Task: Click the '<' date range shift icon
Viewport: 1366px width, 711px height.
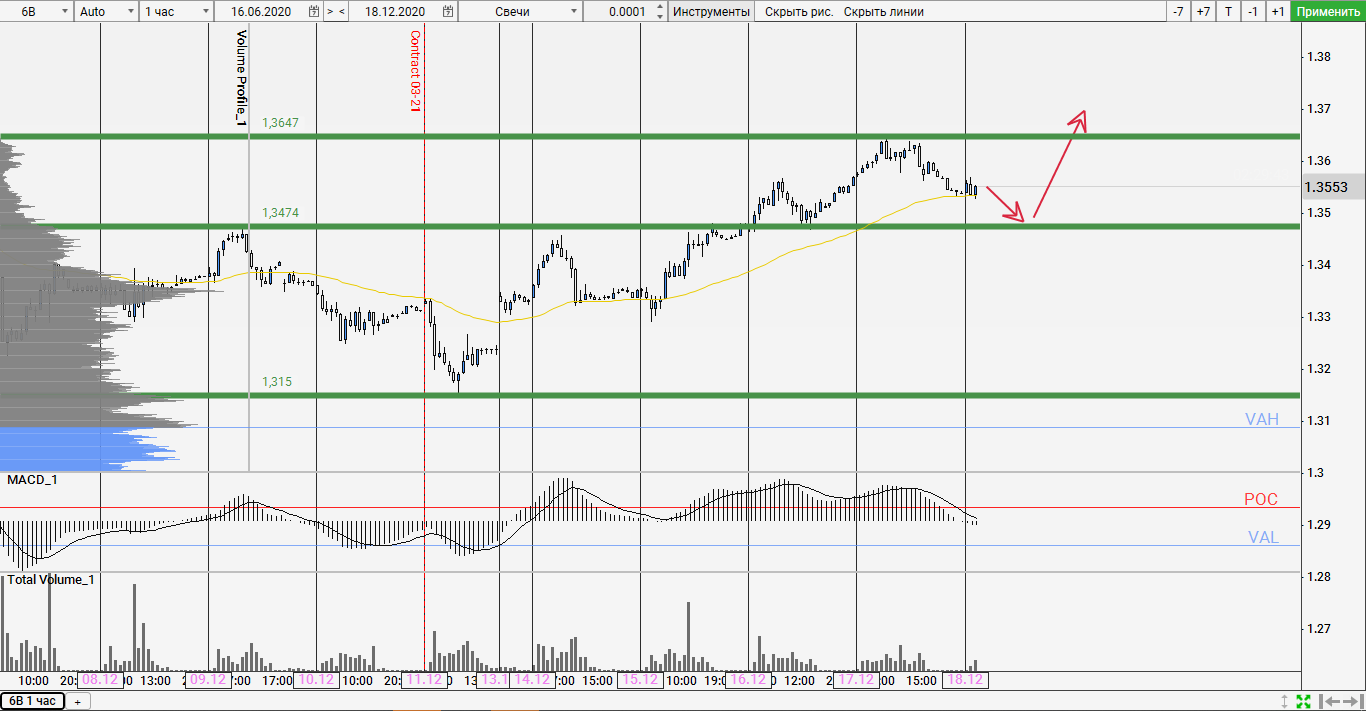Action: [343, 12]
